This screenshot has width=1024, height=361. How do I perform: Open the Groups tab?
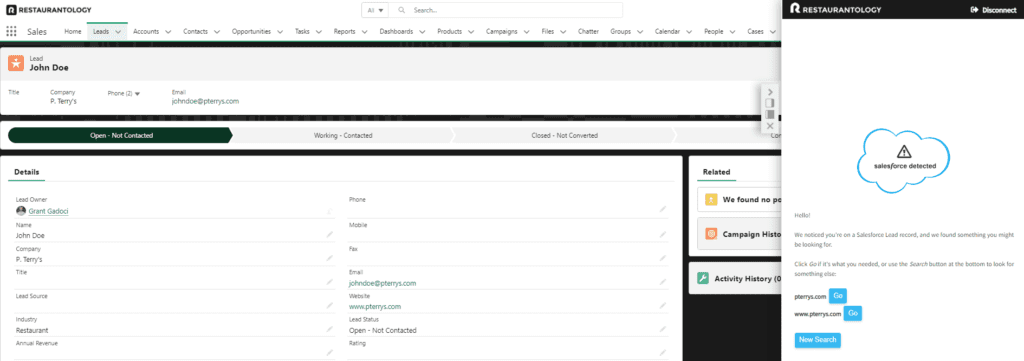[x=620, y=31]
